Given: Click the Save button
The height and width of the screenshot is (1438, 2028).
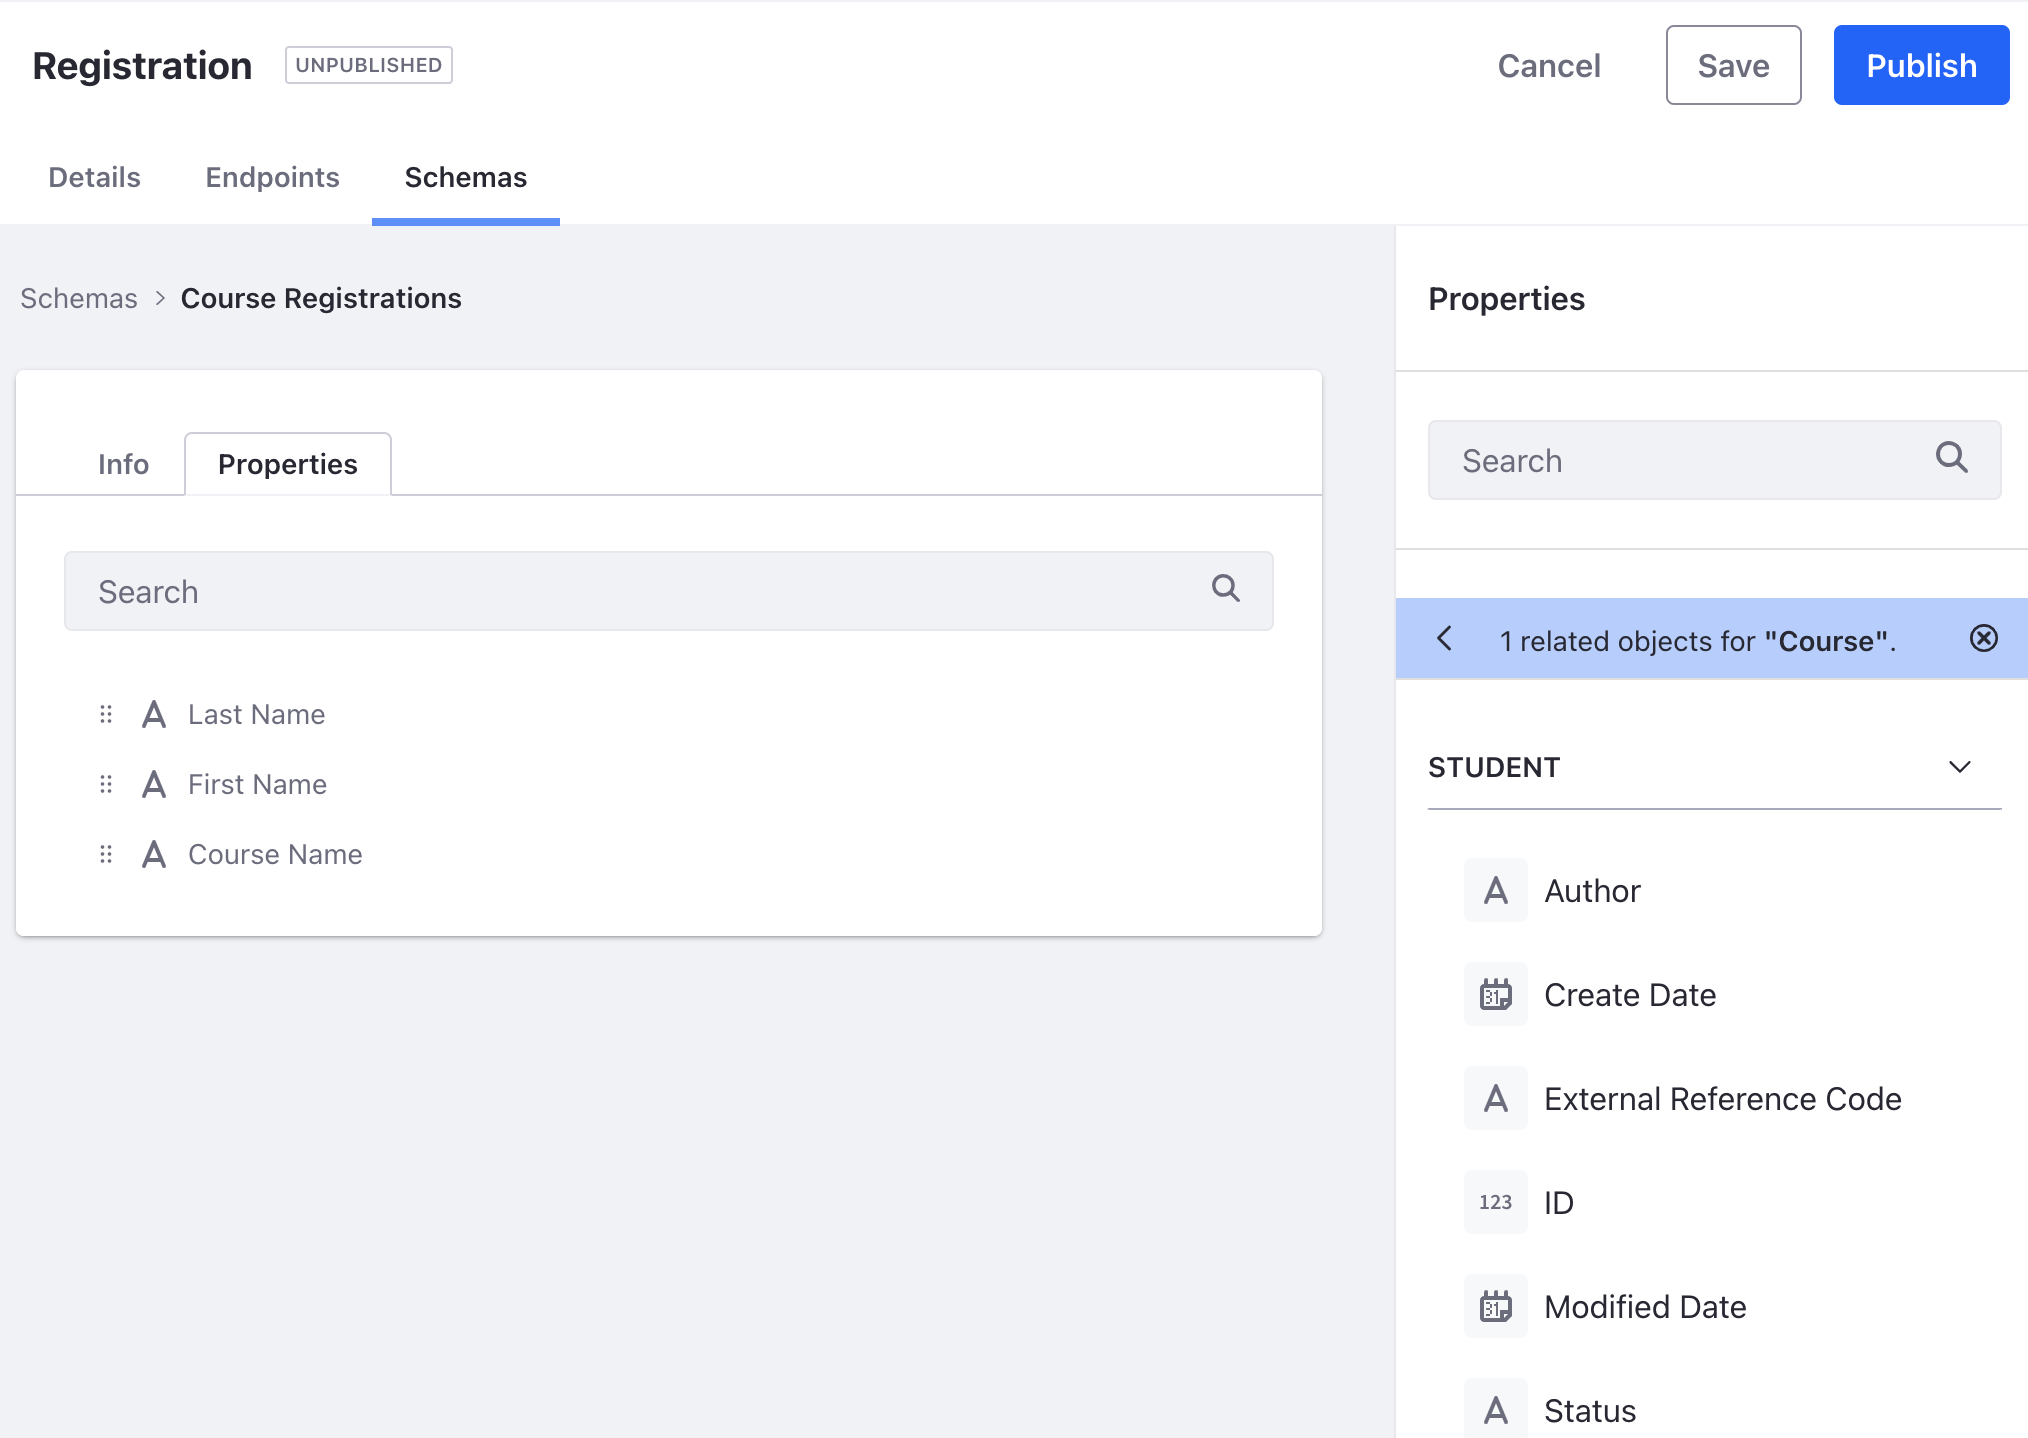Looking at the screenshot, I should point(1734,65).
